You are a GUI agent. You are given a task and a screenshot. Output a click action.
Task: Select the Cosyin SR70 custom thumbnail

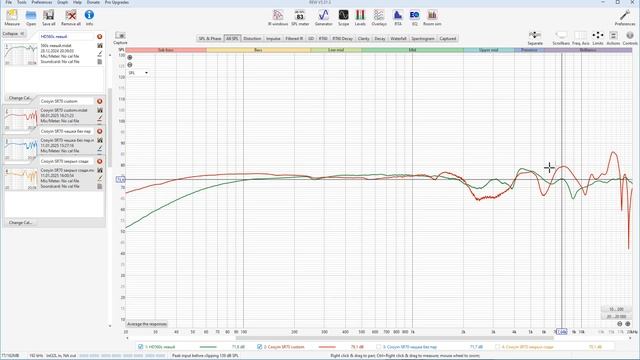pos(20,119)
